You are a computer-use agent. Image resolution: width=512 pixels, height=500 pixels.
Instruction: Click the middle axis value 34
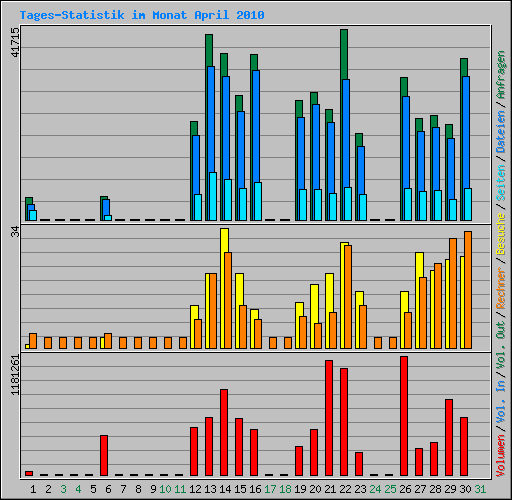click(15, 231)
